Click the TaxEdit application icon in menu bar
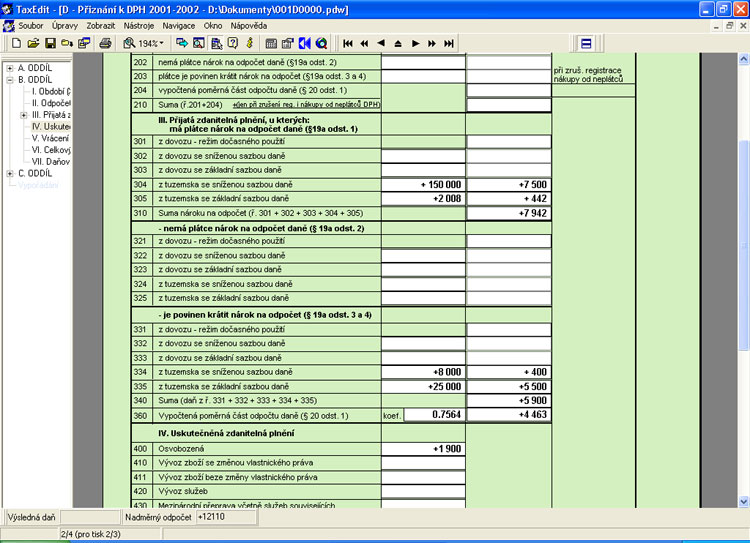The width and height of the screenshot is (750, 543). pos(8,26)
